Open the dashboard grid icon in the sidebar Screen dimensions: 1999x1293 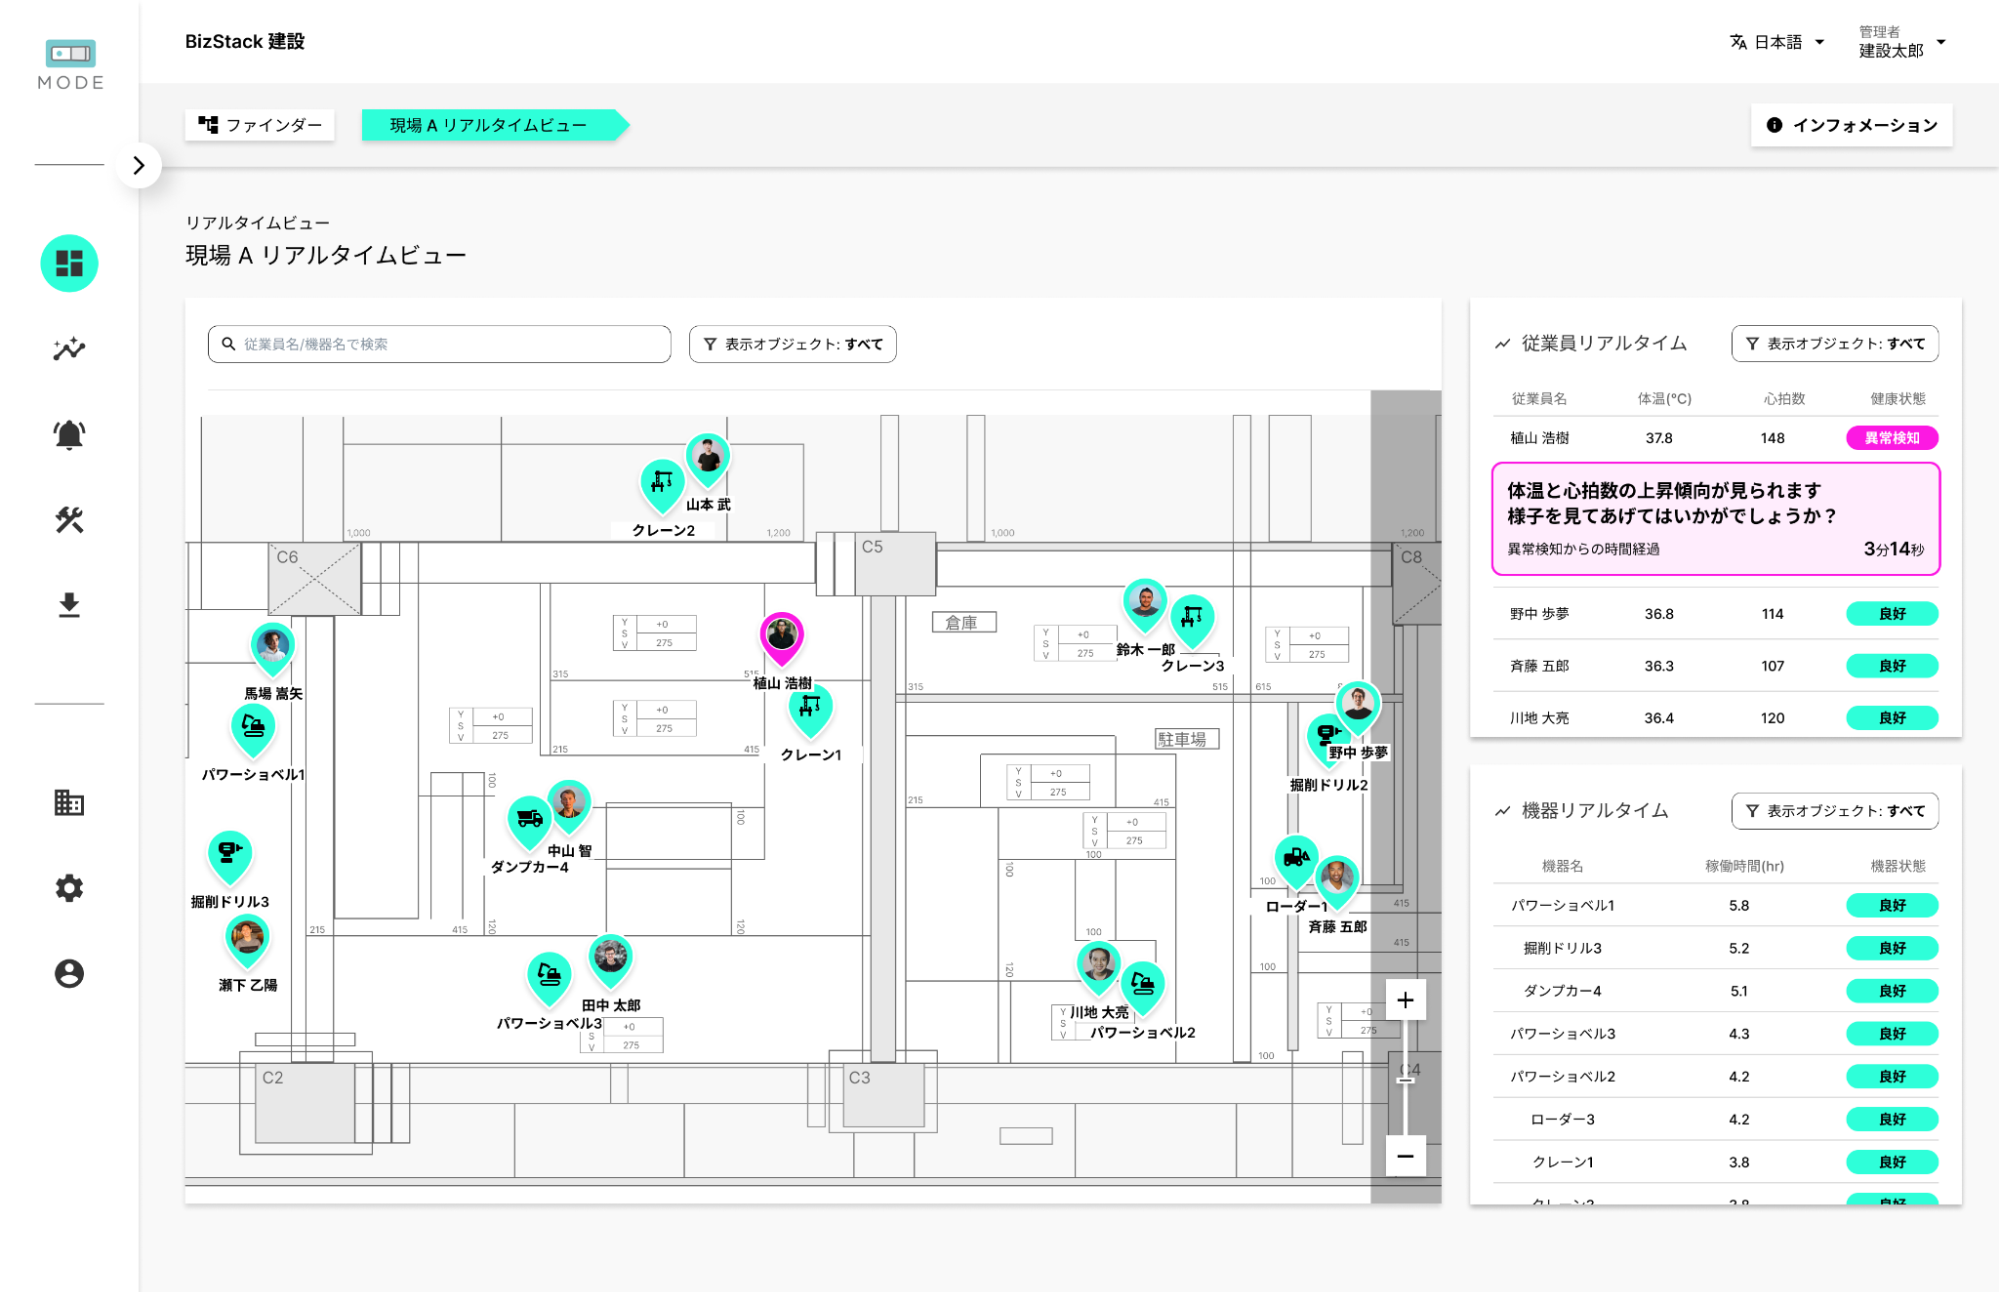click(x=68, y=263)
